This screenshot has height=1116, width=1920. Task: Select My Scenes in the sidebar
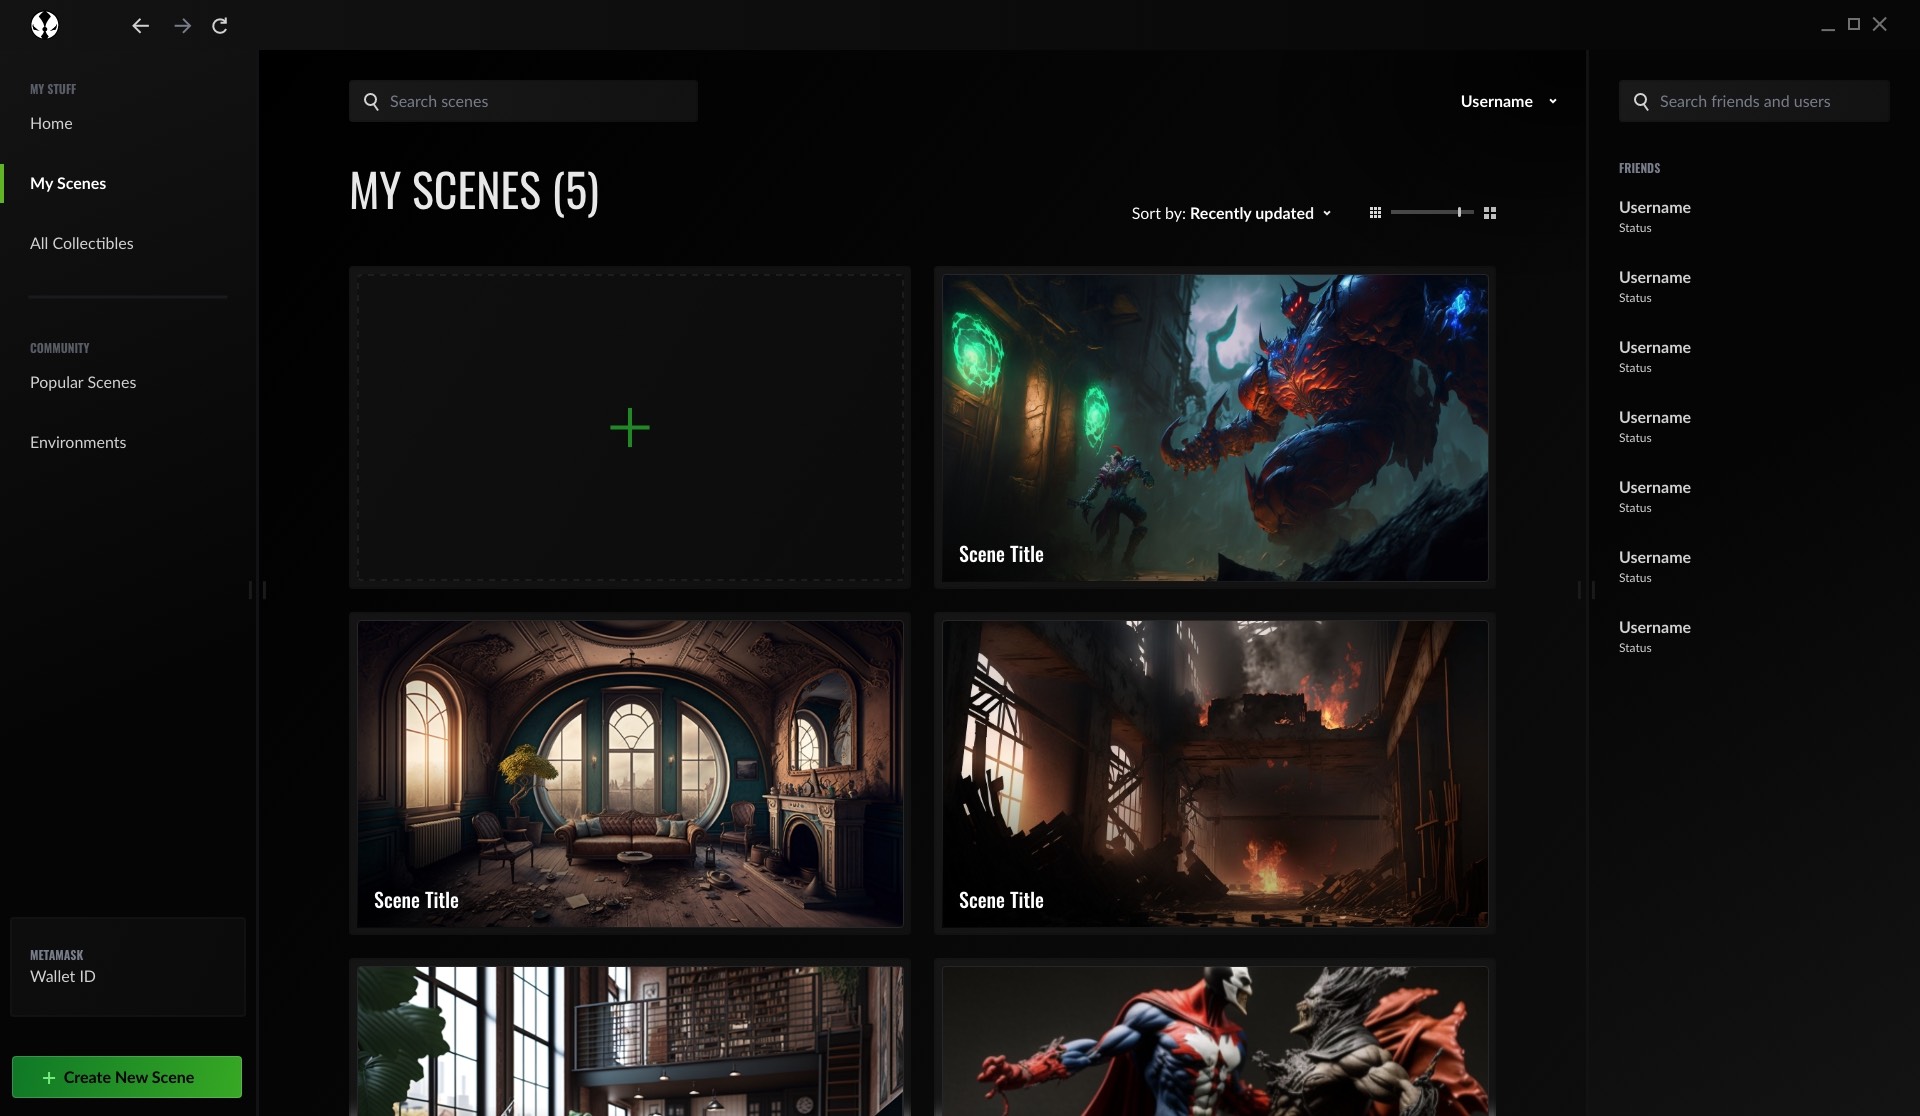68,183
